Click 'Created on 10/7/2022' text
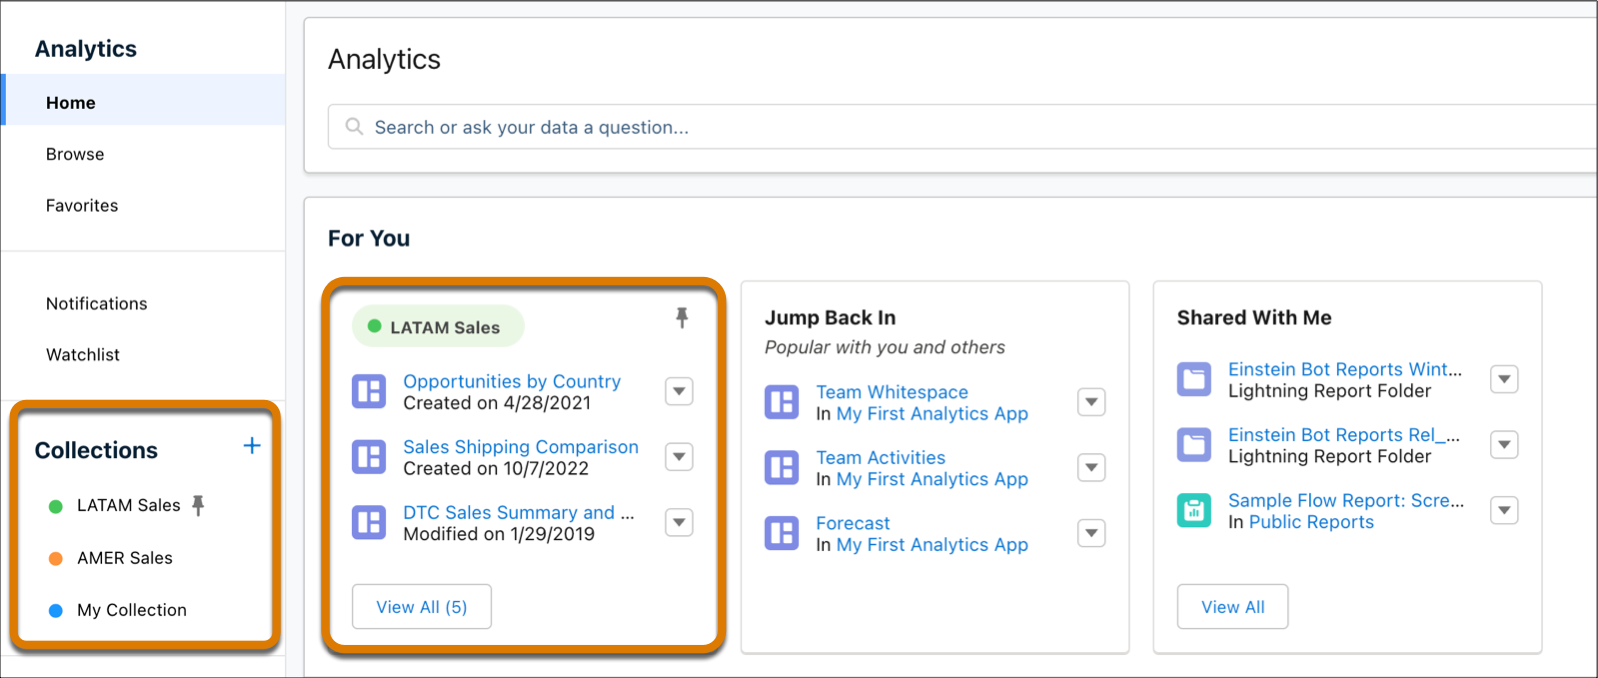1598x678 pixels. pyautogui.click(x=496, y=468)
